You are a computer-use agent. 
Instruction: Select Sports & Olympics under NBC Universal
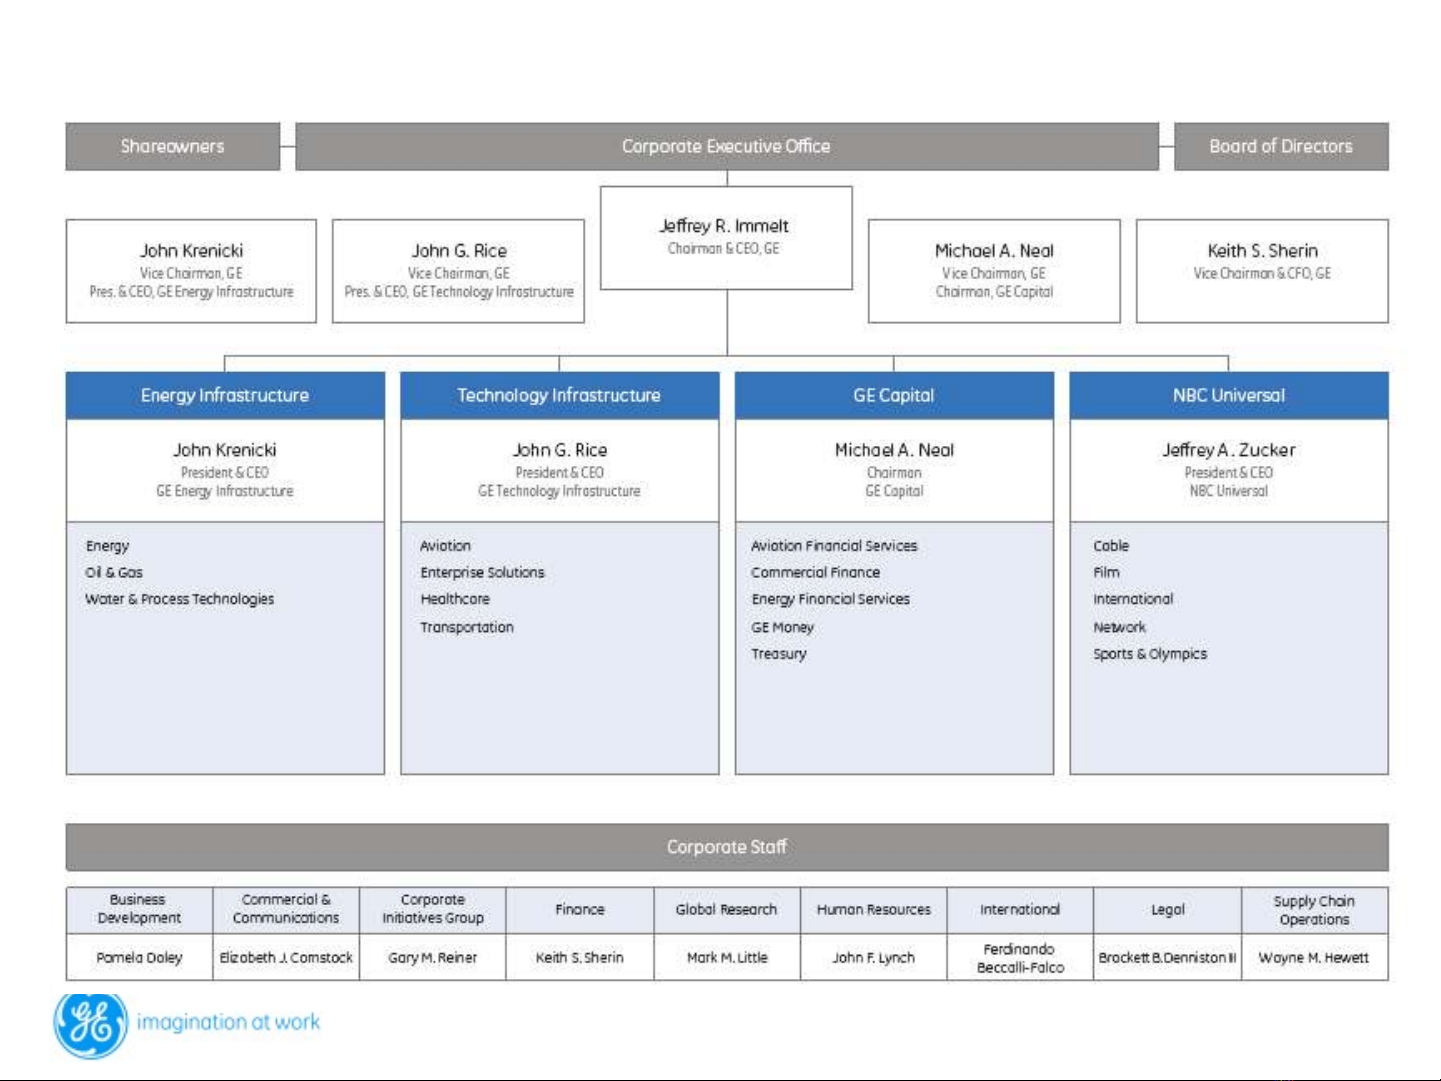(1150, 654)
